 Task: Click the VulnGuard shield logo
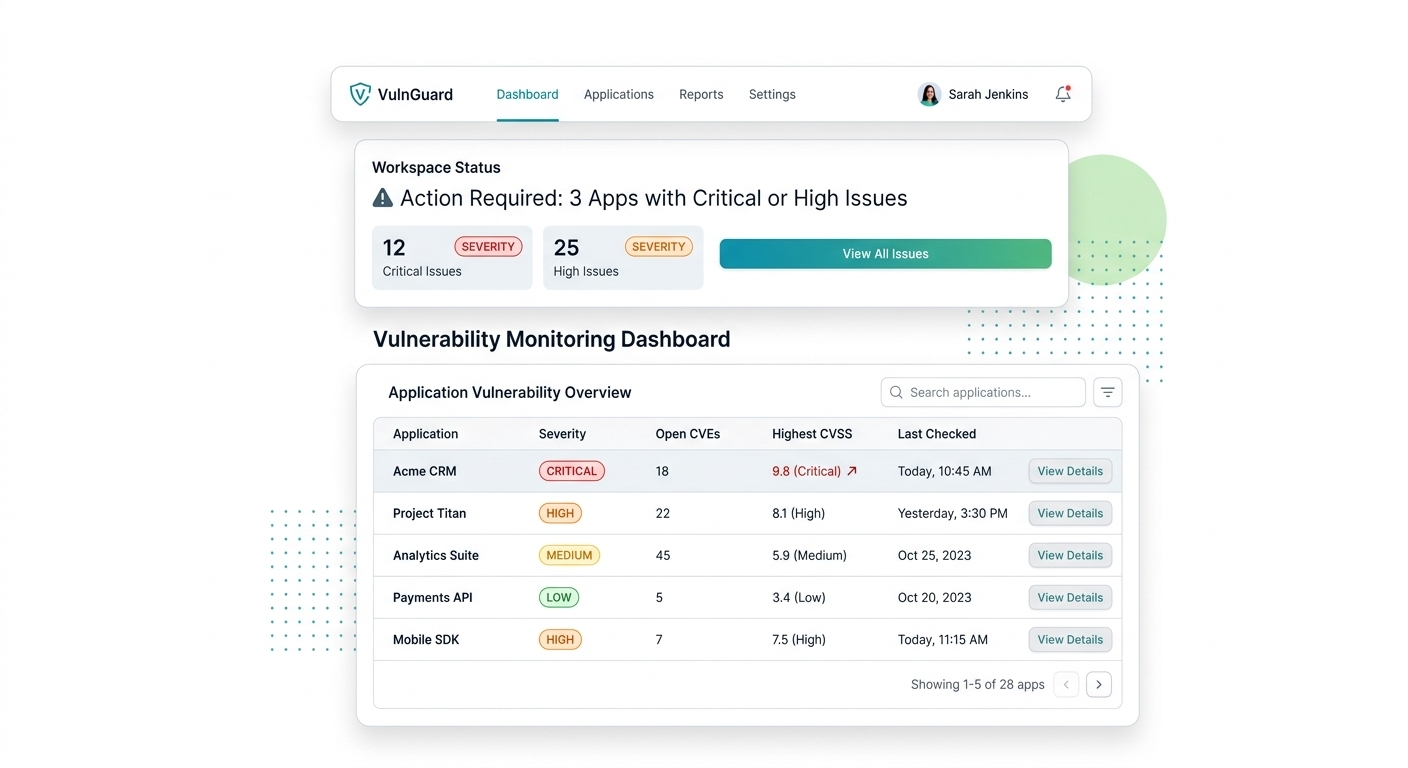coord(360,94)
